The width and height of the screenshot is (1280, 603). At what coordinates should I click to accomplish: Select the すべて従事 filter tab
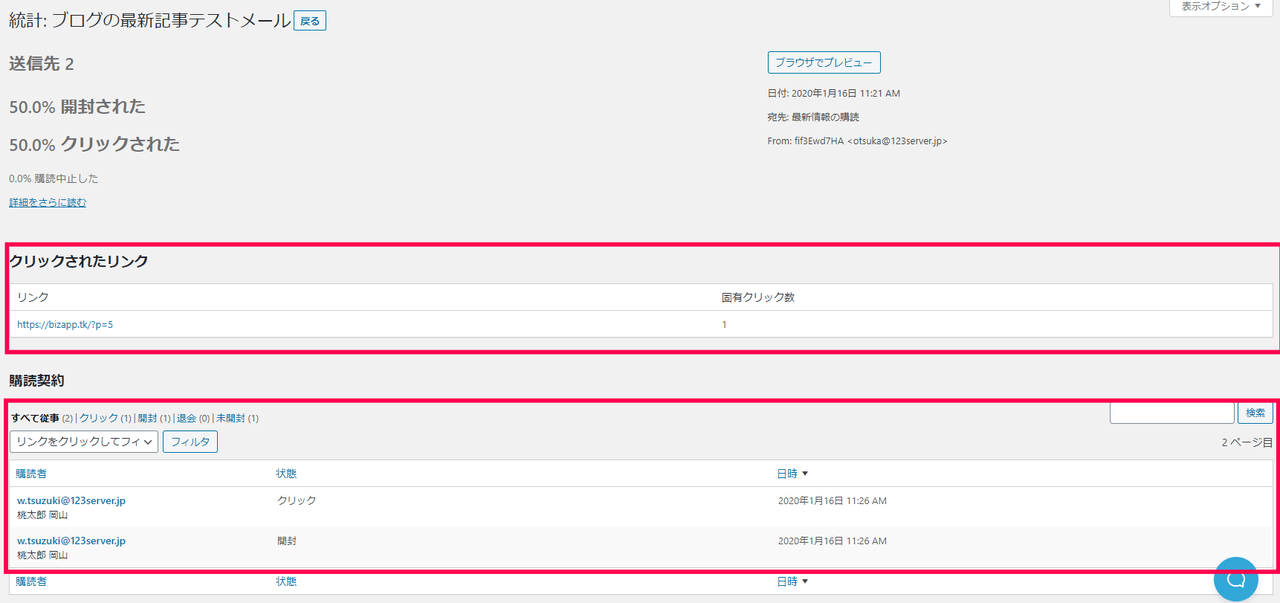pyautogui.click(x=34, y=418)
